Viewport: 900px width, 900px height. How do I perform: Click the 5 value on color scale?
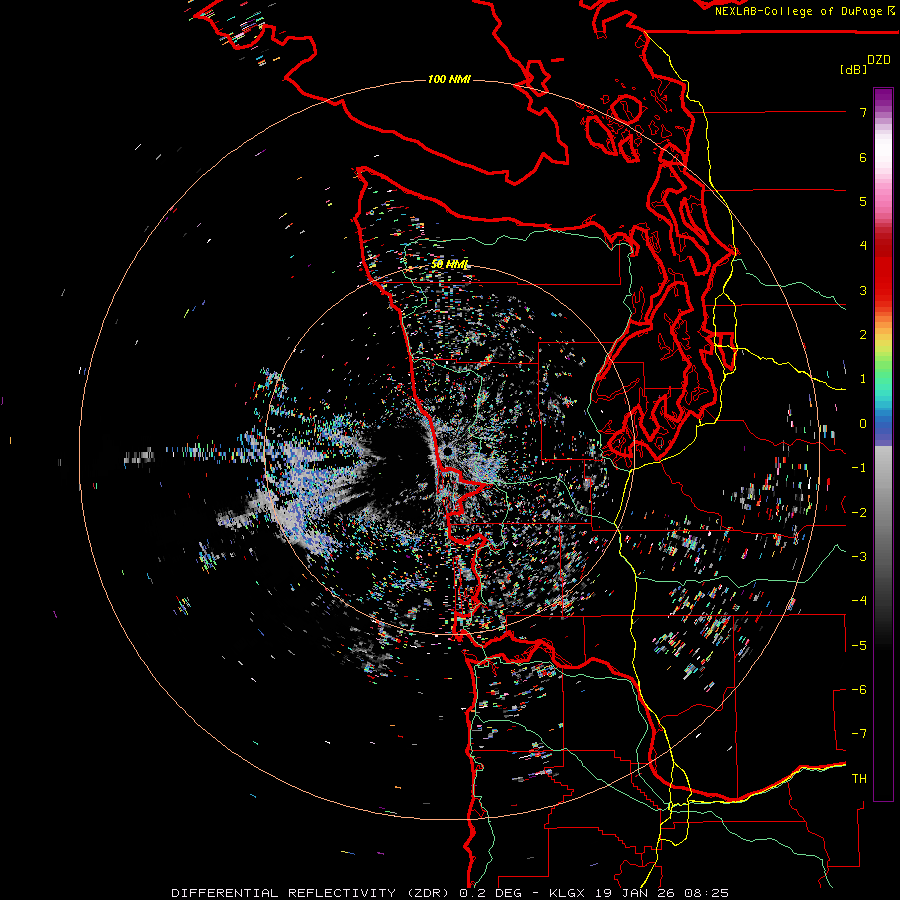click(863, 201)
